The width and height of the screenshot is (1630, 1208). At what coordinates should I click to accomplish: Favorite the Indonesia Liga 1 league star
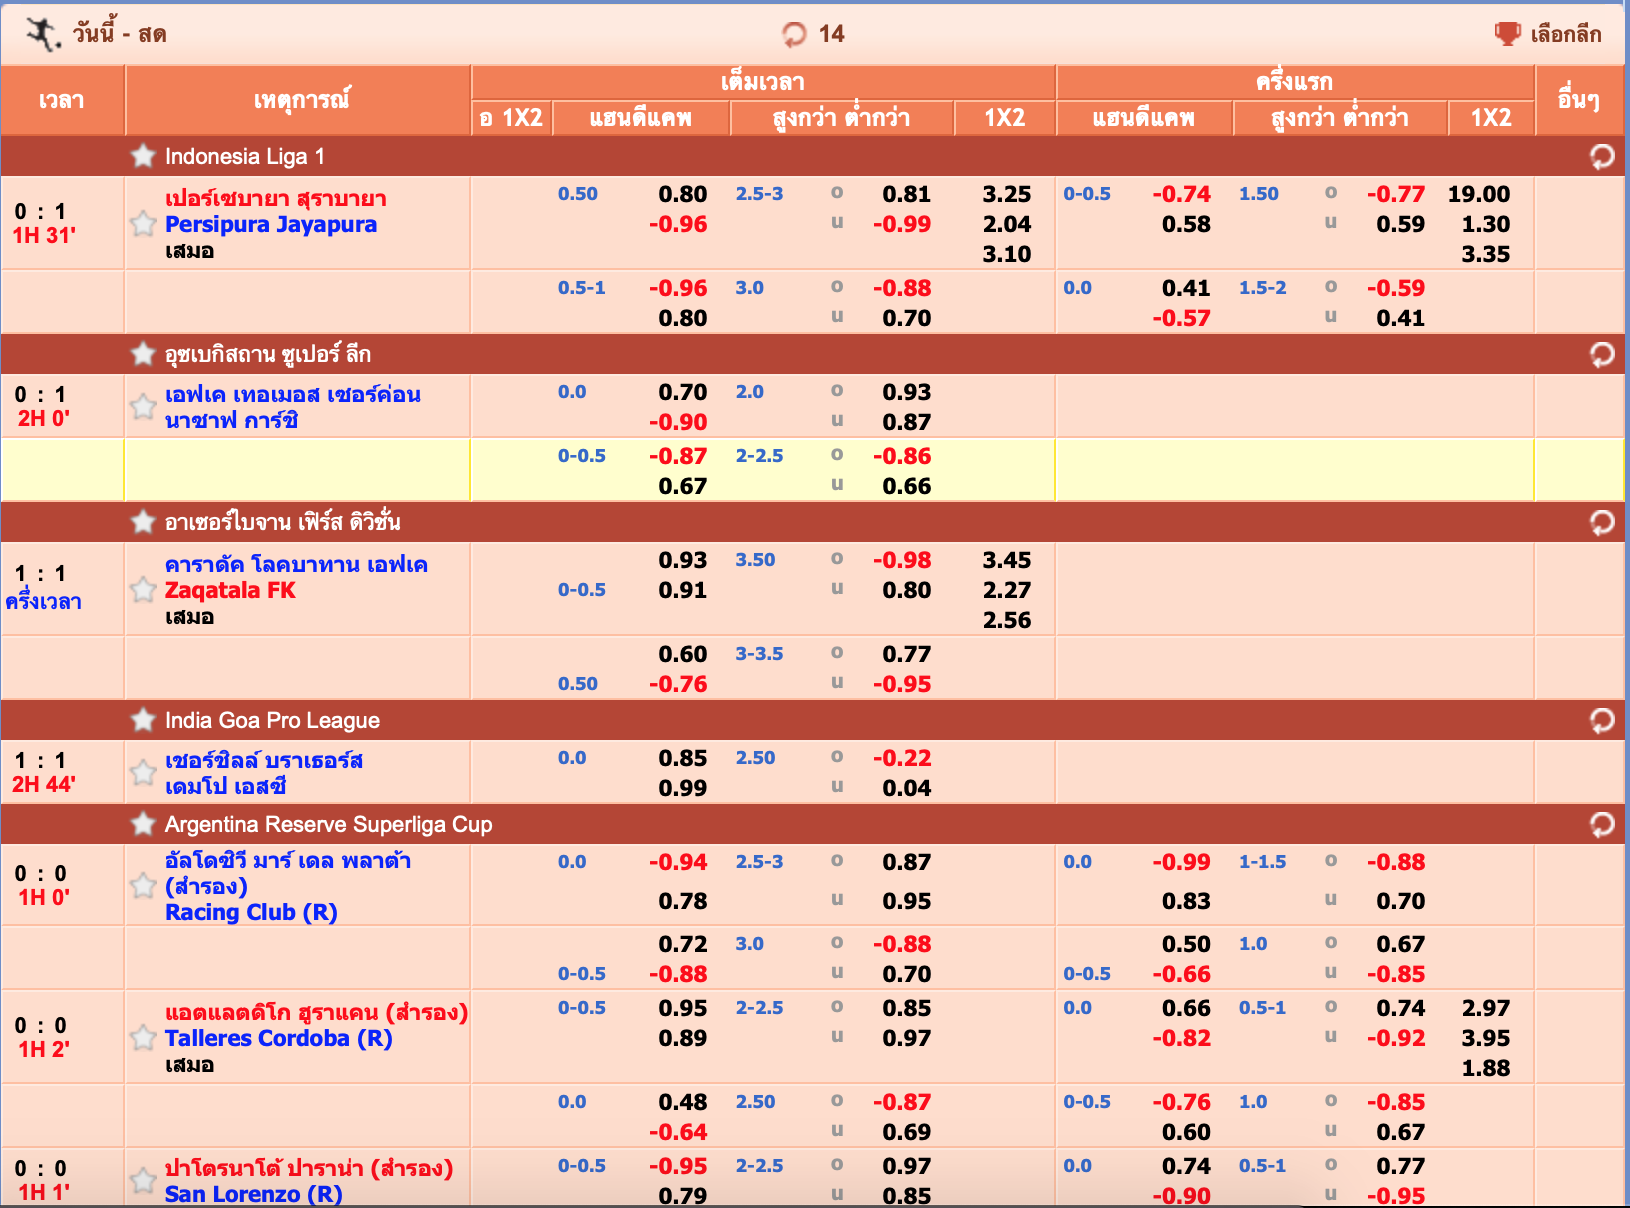point(143,156)
